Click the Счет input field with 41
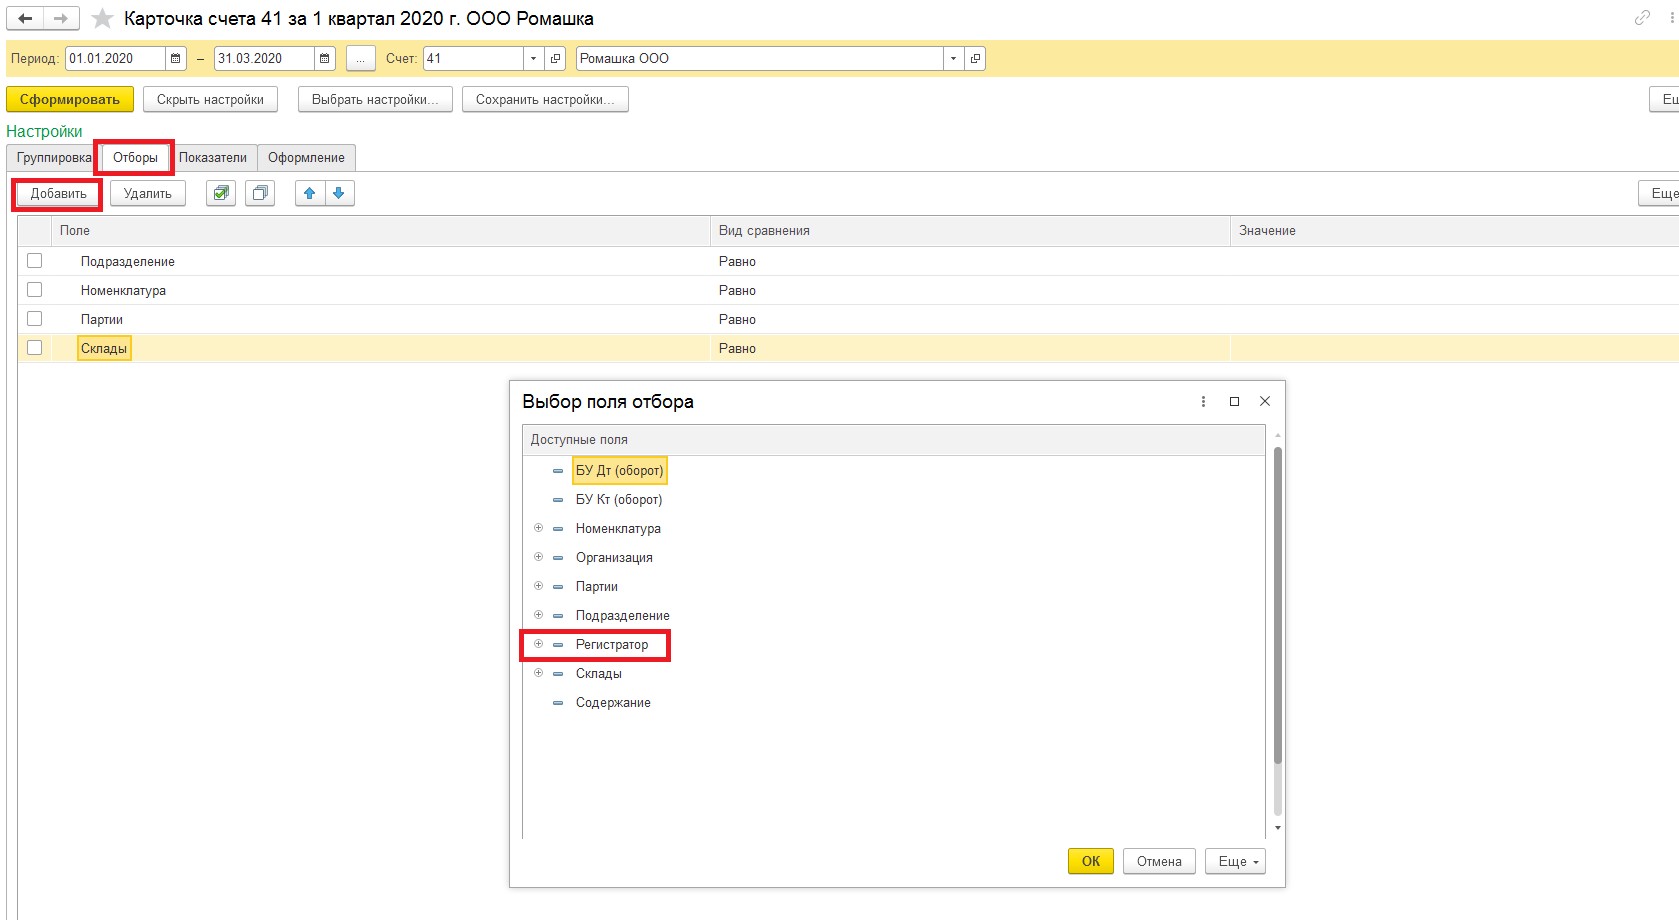This screenshot has width=1679, height=920. [474, 58]
